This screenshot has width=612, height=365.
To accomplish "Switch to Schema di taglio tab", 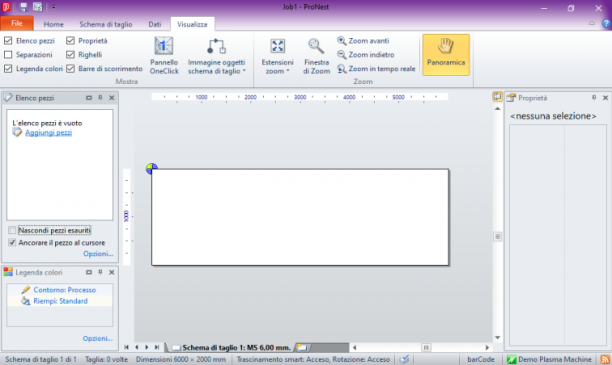I will tap(106, 24).
